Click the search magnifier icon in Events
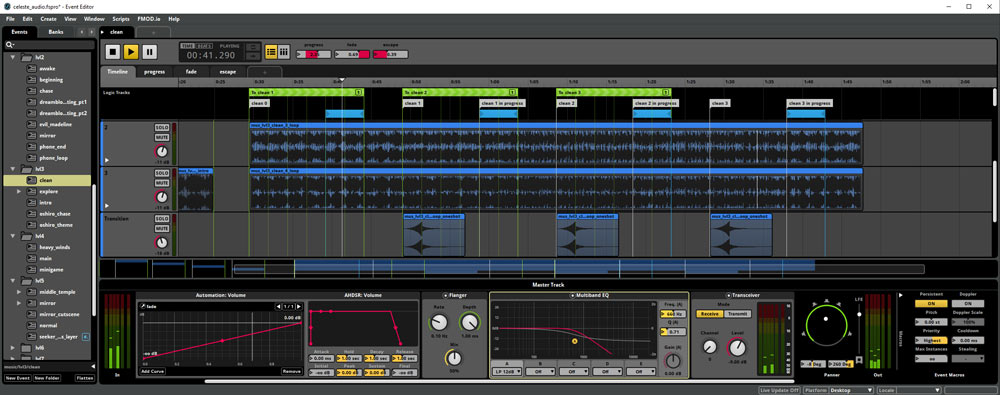1000x395 pixels. [x=10, y=45]
